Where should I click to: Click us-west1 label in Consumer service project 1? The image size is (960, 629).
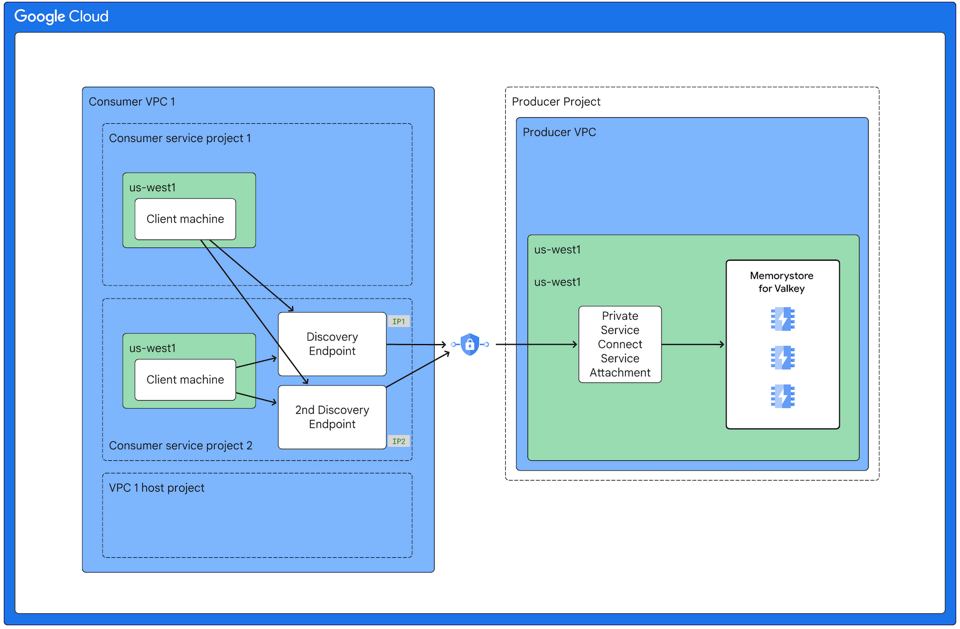pyautogui.click(x=152, y=187)
